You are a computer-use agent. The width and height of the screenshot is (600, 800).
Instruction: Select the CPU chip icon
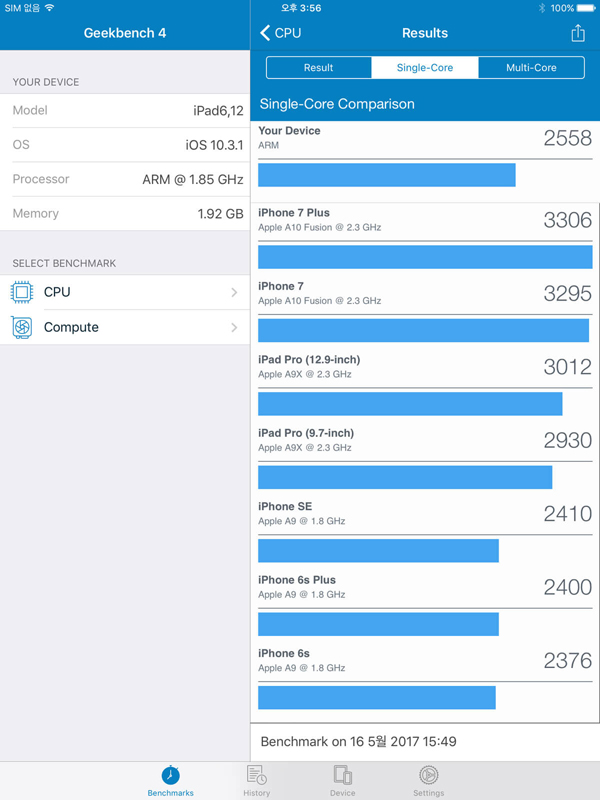point(21,292)
